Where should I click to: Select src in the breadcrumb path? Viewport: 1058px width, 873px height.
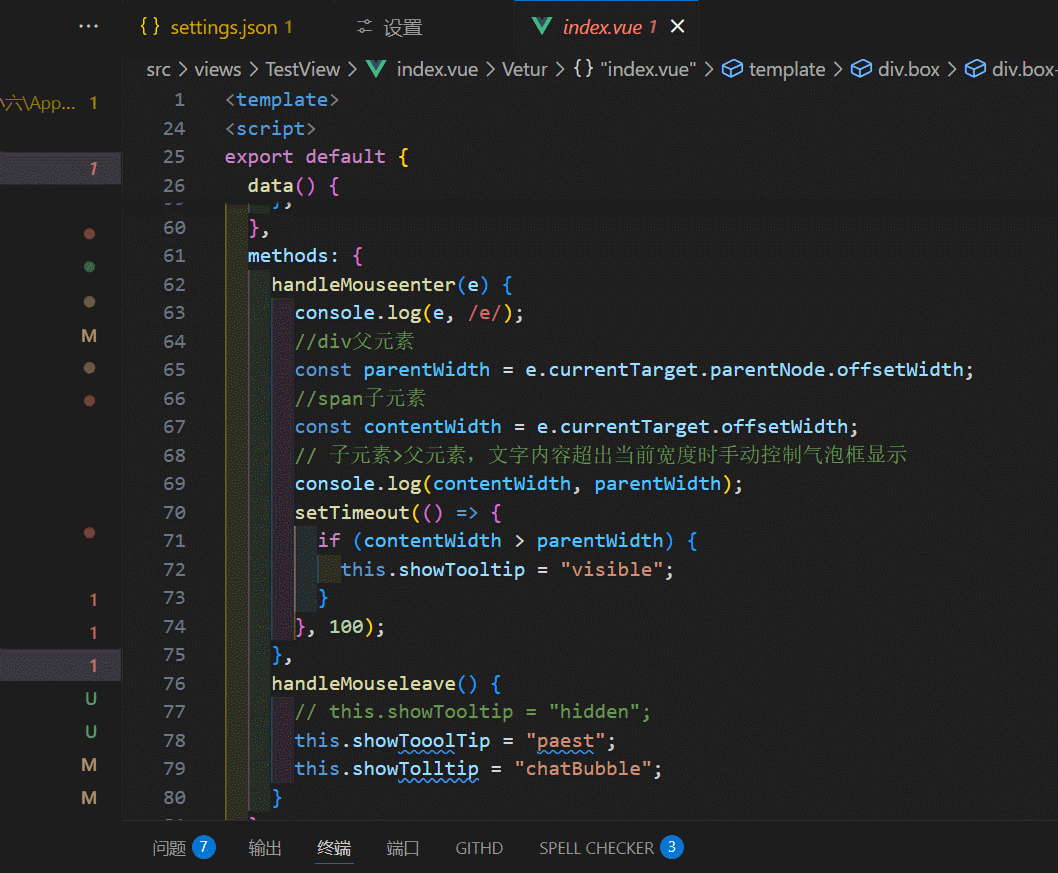tap(159, 69)
